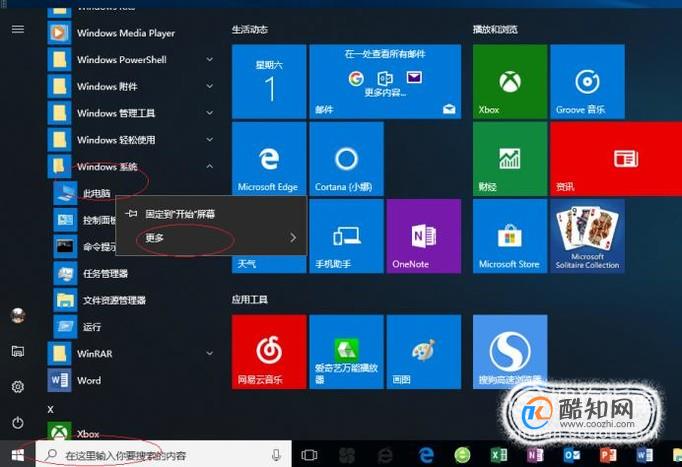Screen dimensions: 682x467
Task: Open Word from the taskbar
Action: (x=644, y=455)
